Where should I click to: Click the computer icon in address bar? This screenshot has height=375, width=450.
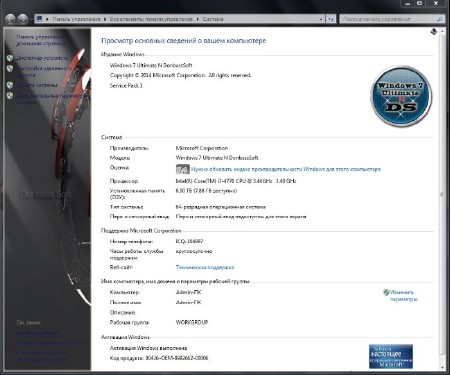pos(39,19)
